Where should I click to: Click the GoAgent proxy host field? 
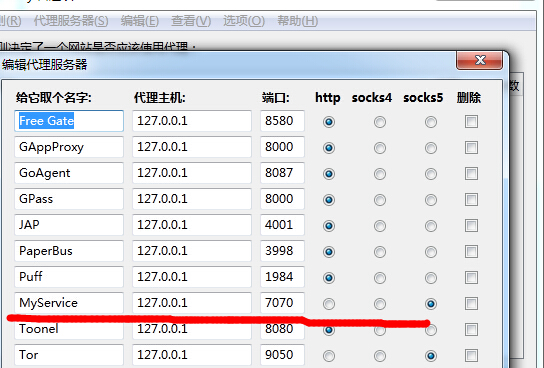pos(192,173)
